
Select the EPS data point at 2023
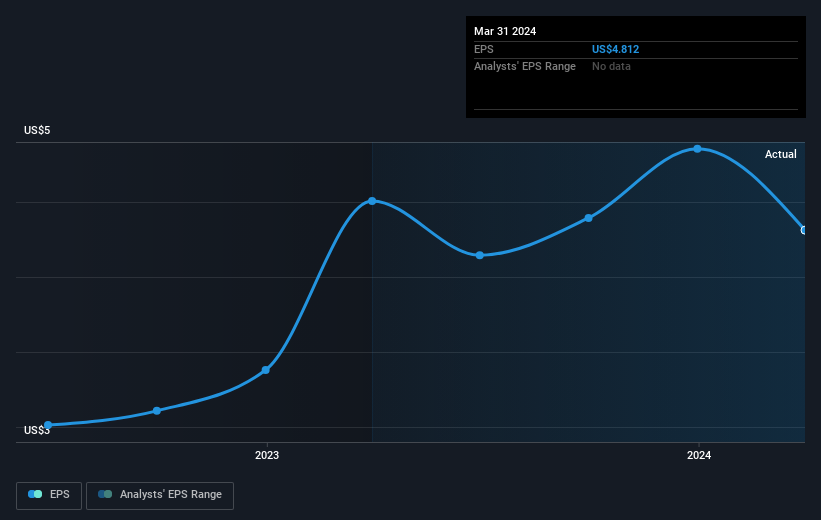point(265,370)
